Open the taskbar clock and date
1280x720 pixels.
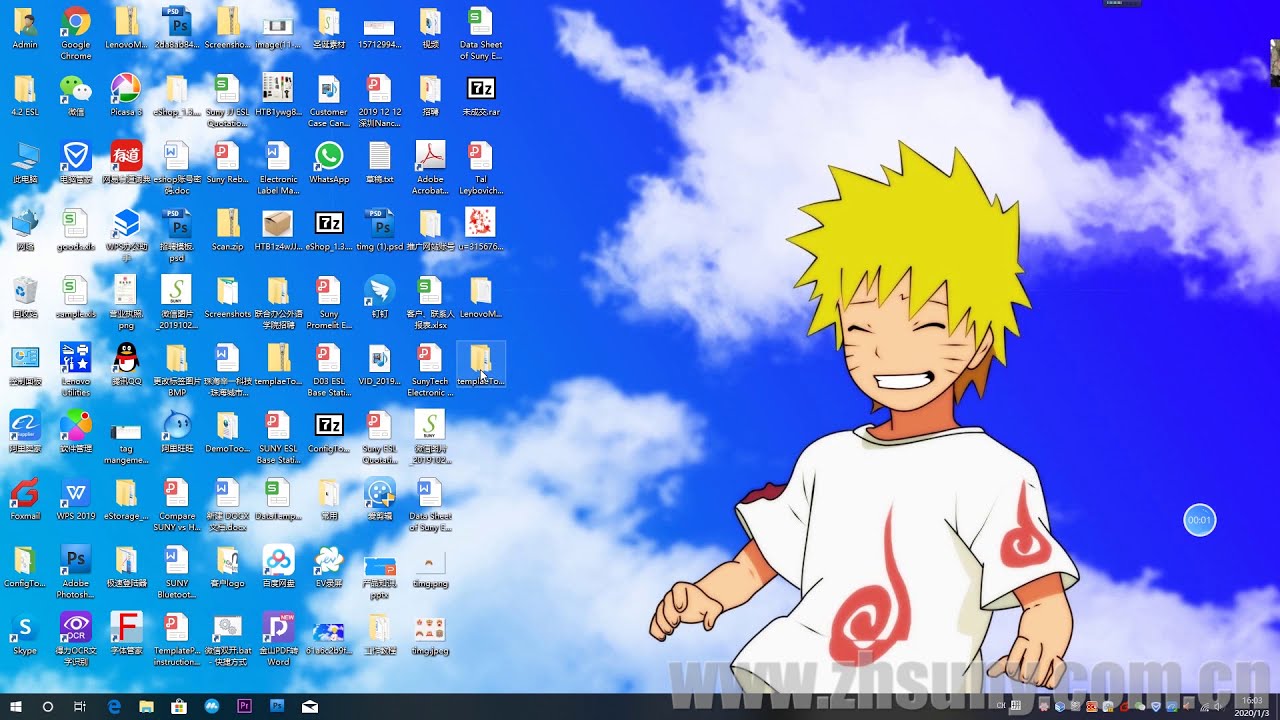pos(1252,706)
